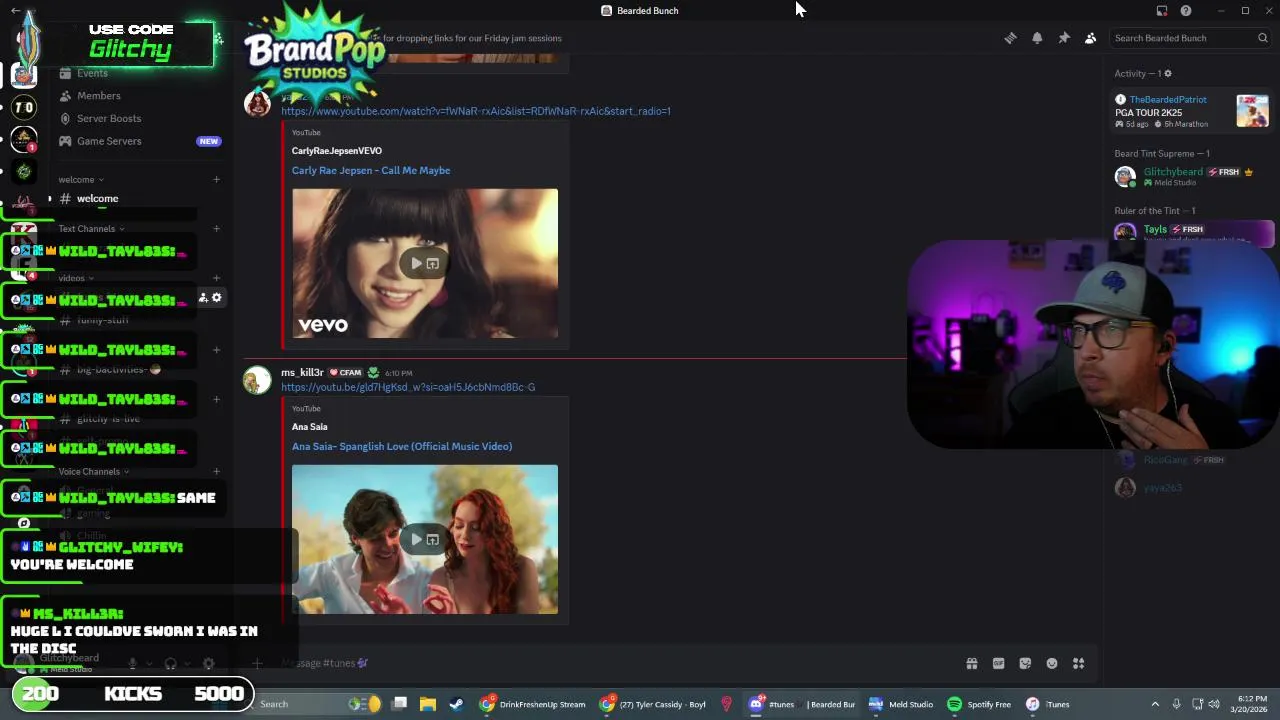The height and width of the screenshot is (720, 1280).
Task: Open ms_kill3r's username in chat
Action: [x=302, y=373]
